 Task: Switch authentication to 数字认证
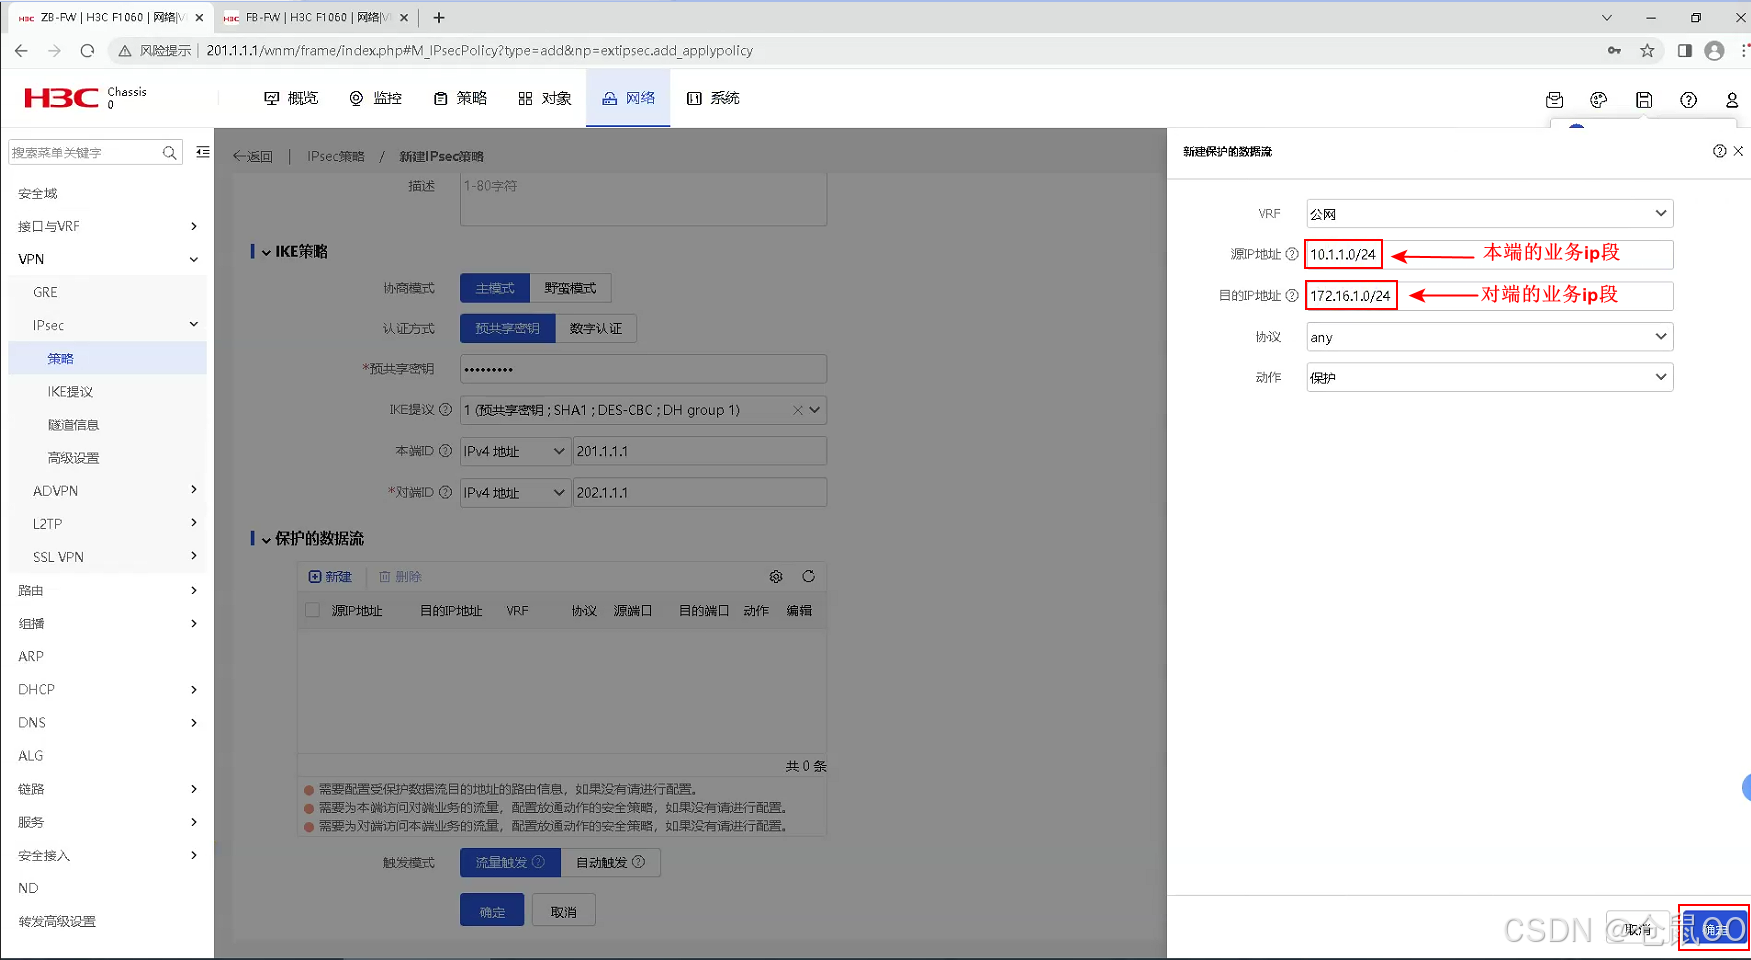coord(596,328)
